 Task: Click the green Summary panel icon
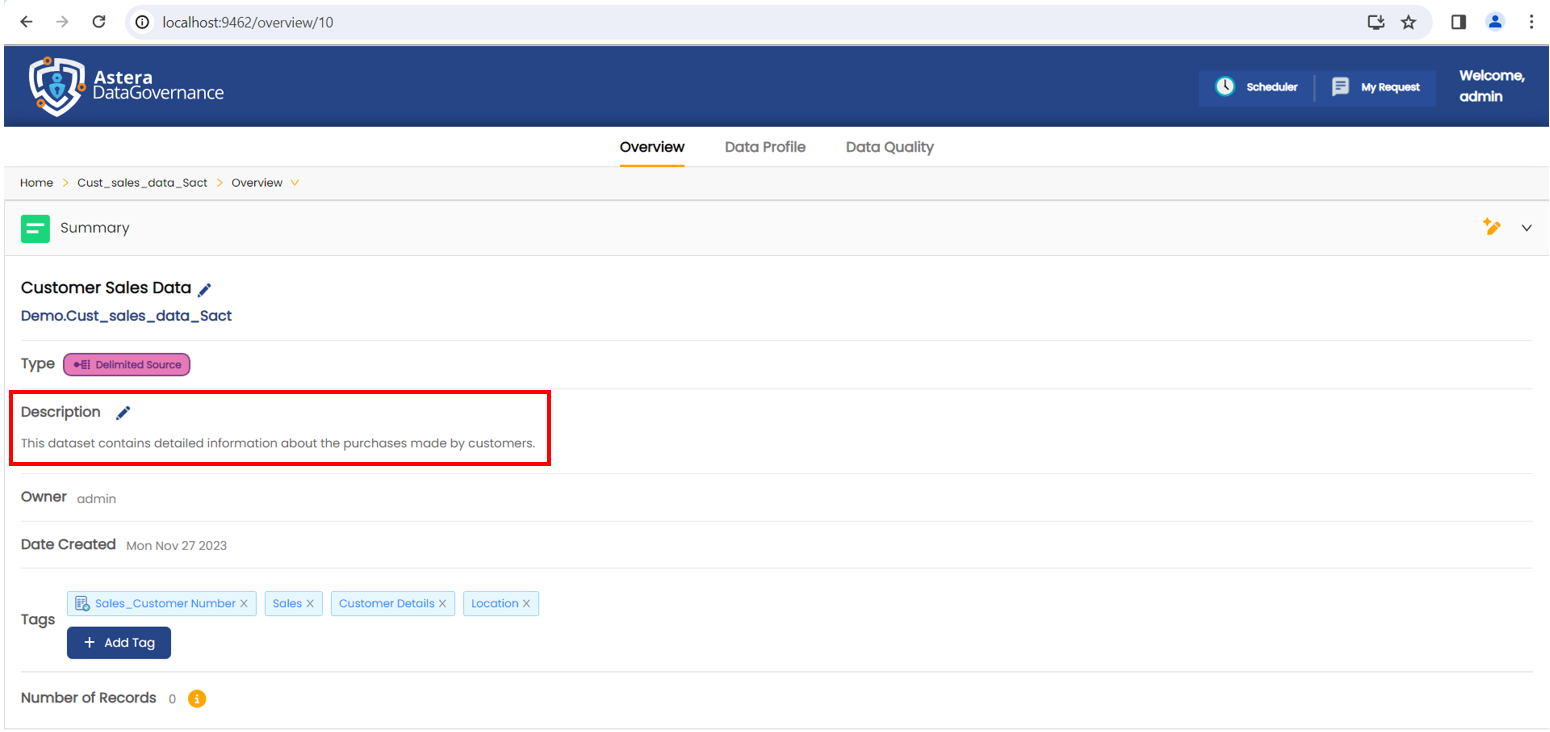pyautogui.click(x=35, y=228)
